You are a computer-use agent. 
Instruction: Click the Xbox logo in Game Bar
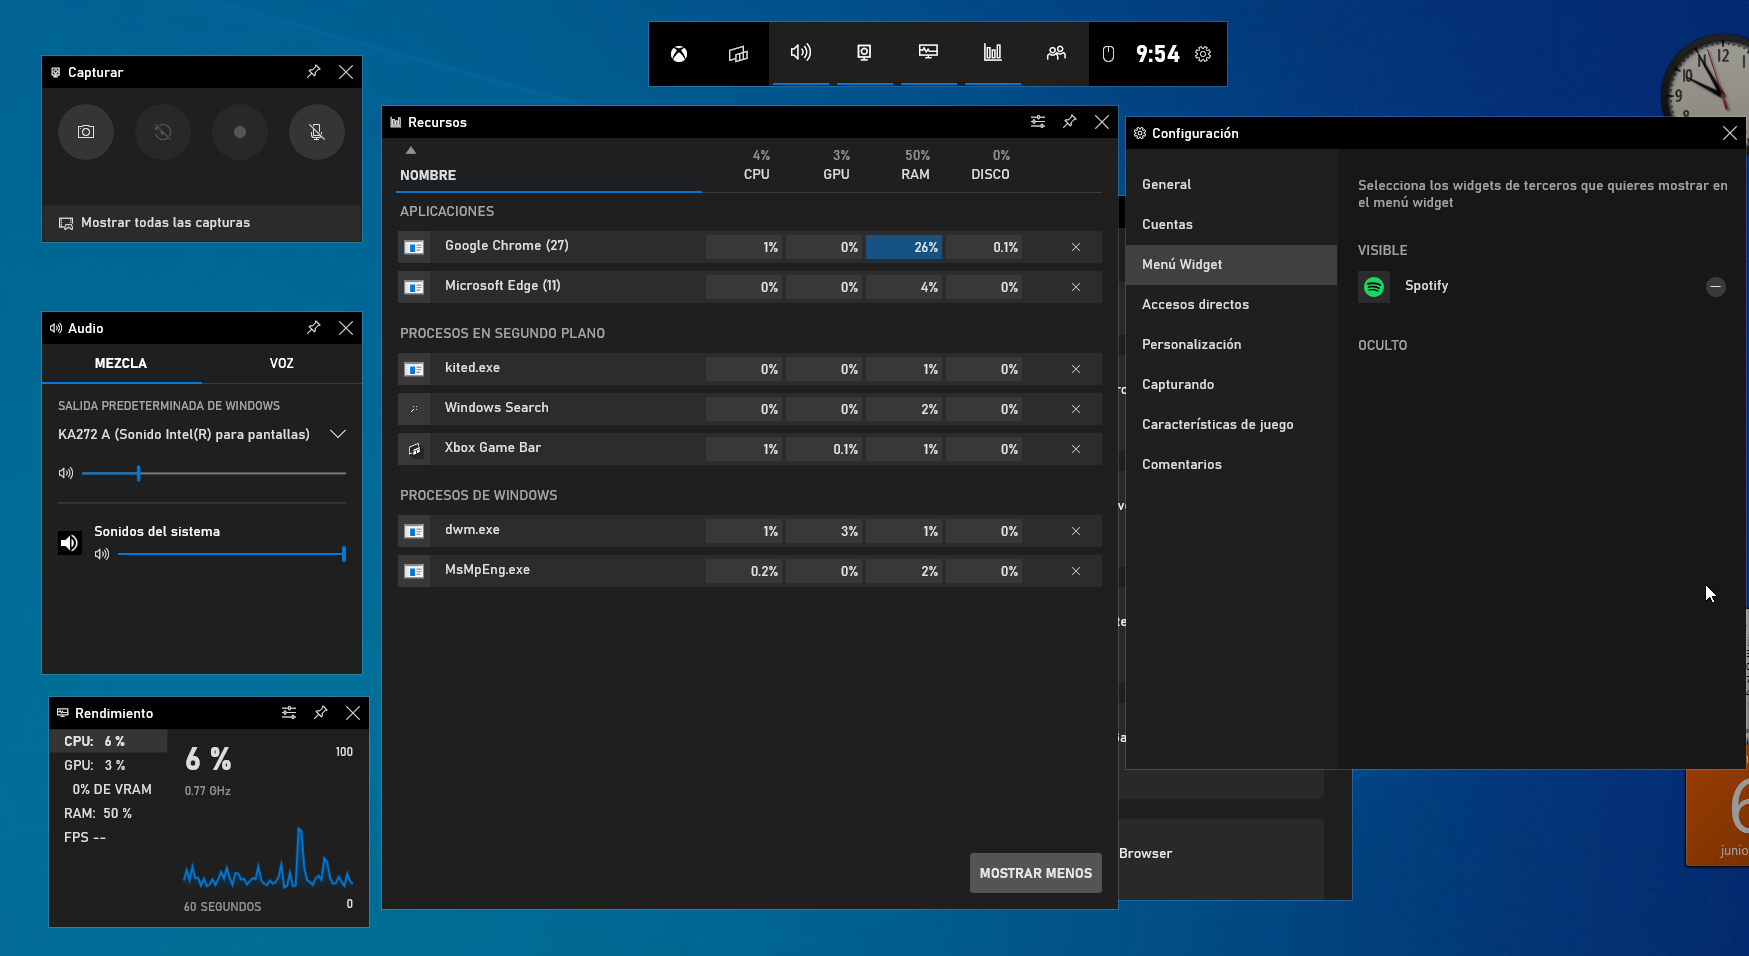[679, 54]
